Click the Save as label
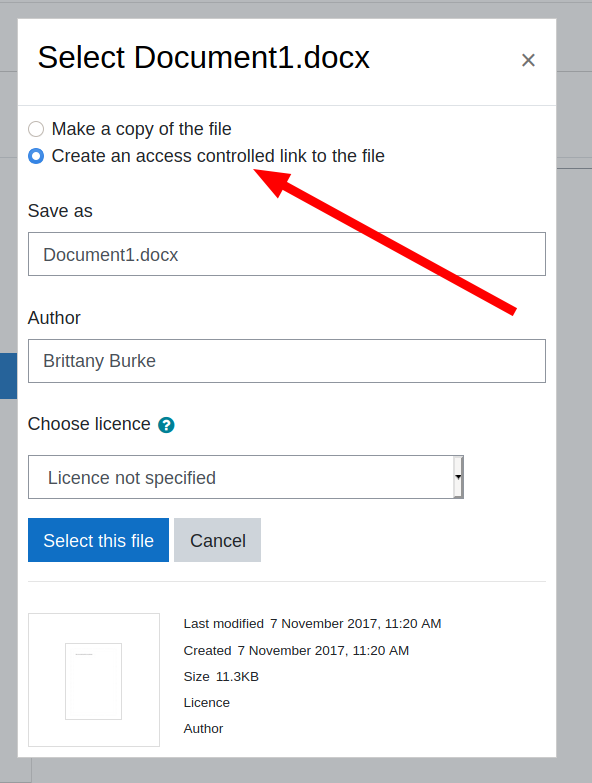 tap(60, 211)
